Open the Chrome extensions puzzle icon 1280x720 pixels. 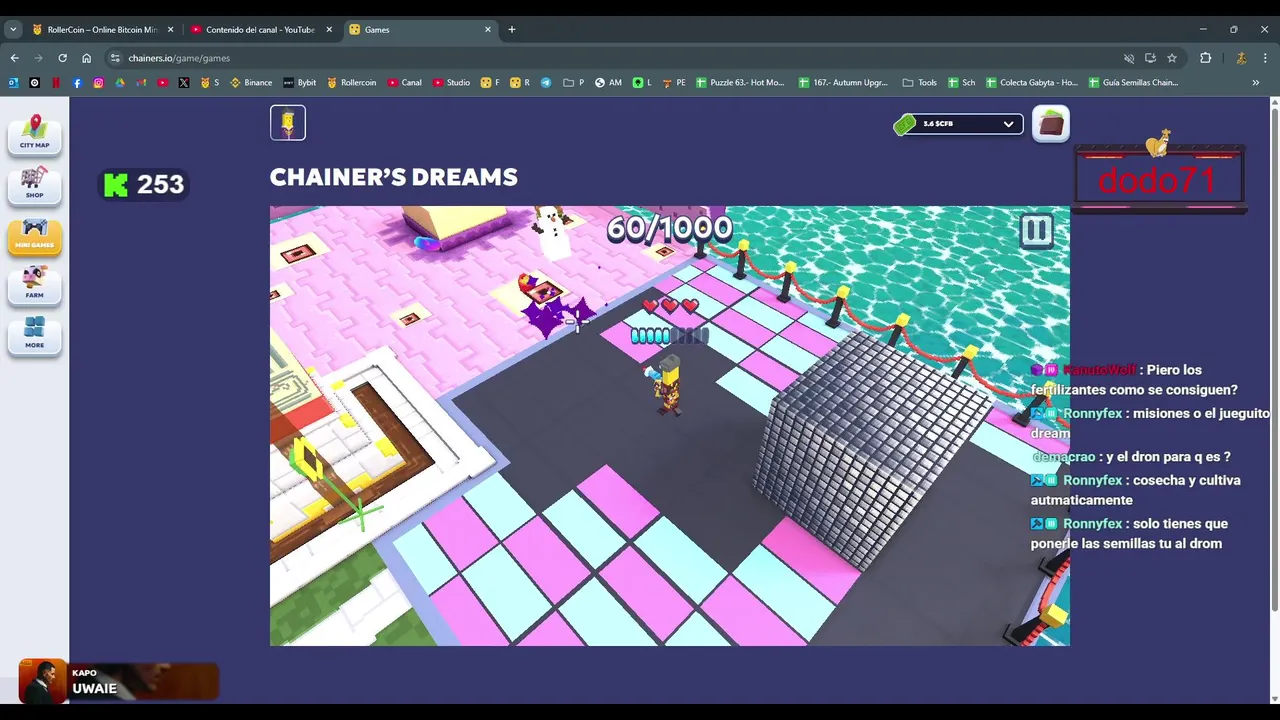[x=1205, y=58]
